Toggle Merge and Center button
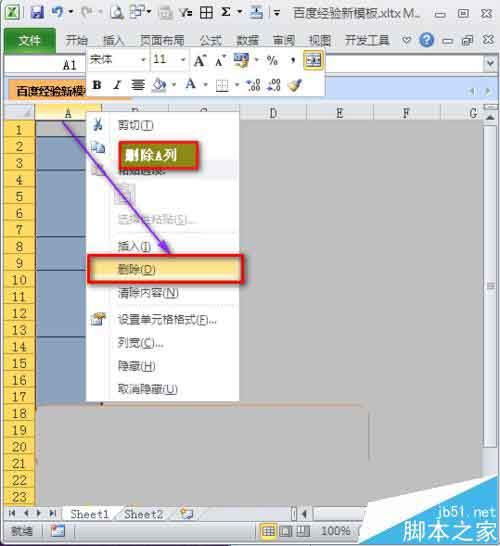500x546 pixels. (313, 60)
